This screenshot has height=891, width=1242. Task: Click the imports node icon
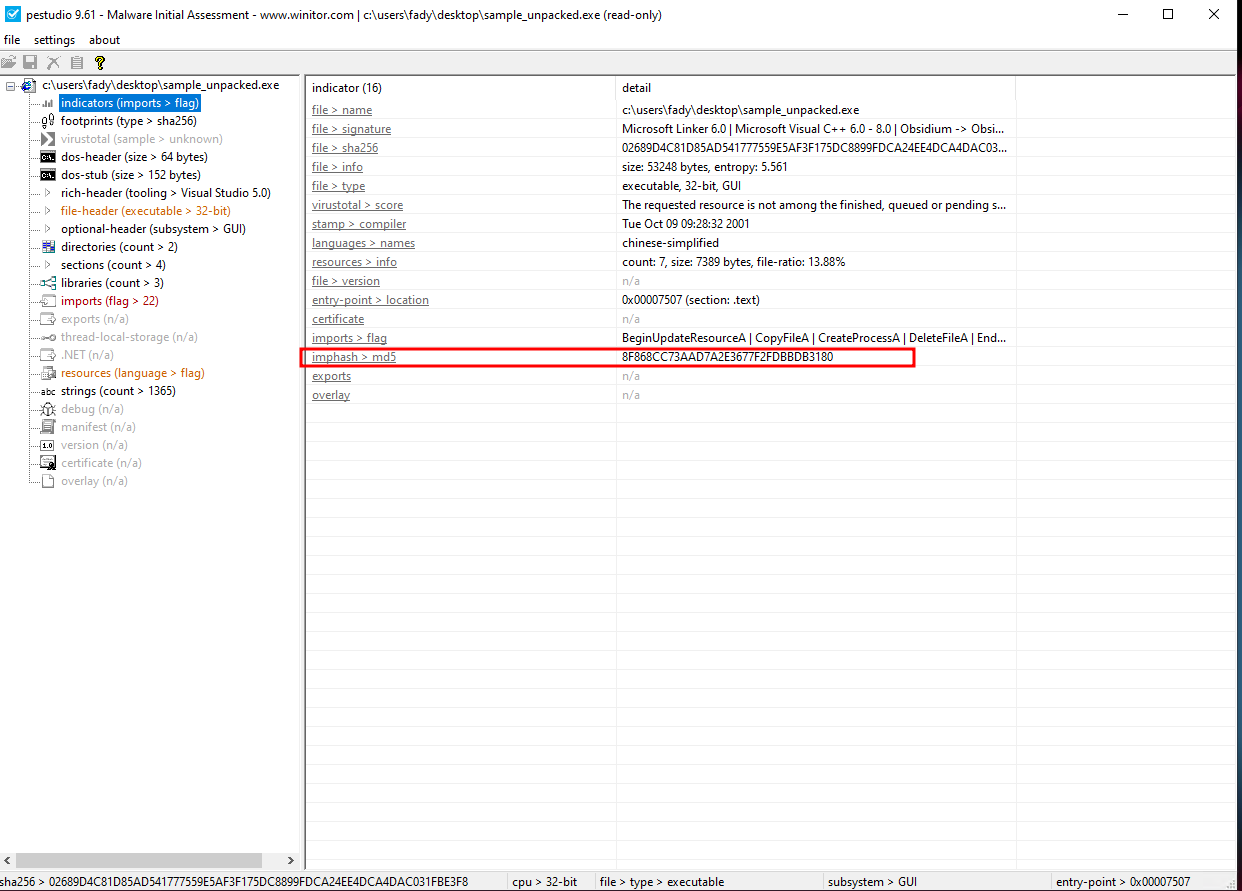(48, 301)
